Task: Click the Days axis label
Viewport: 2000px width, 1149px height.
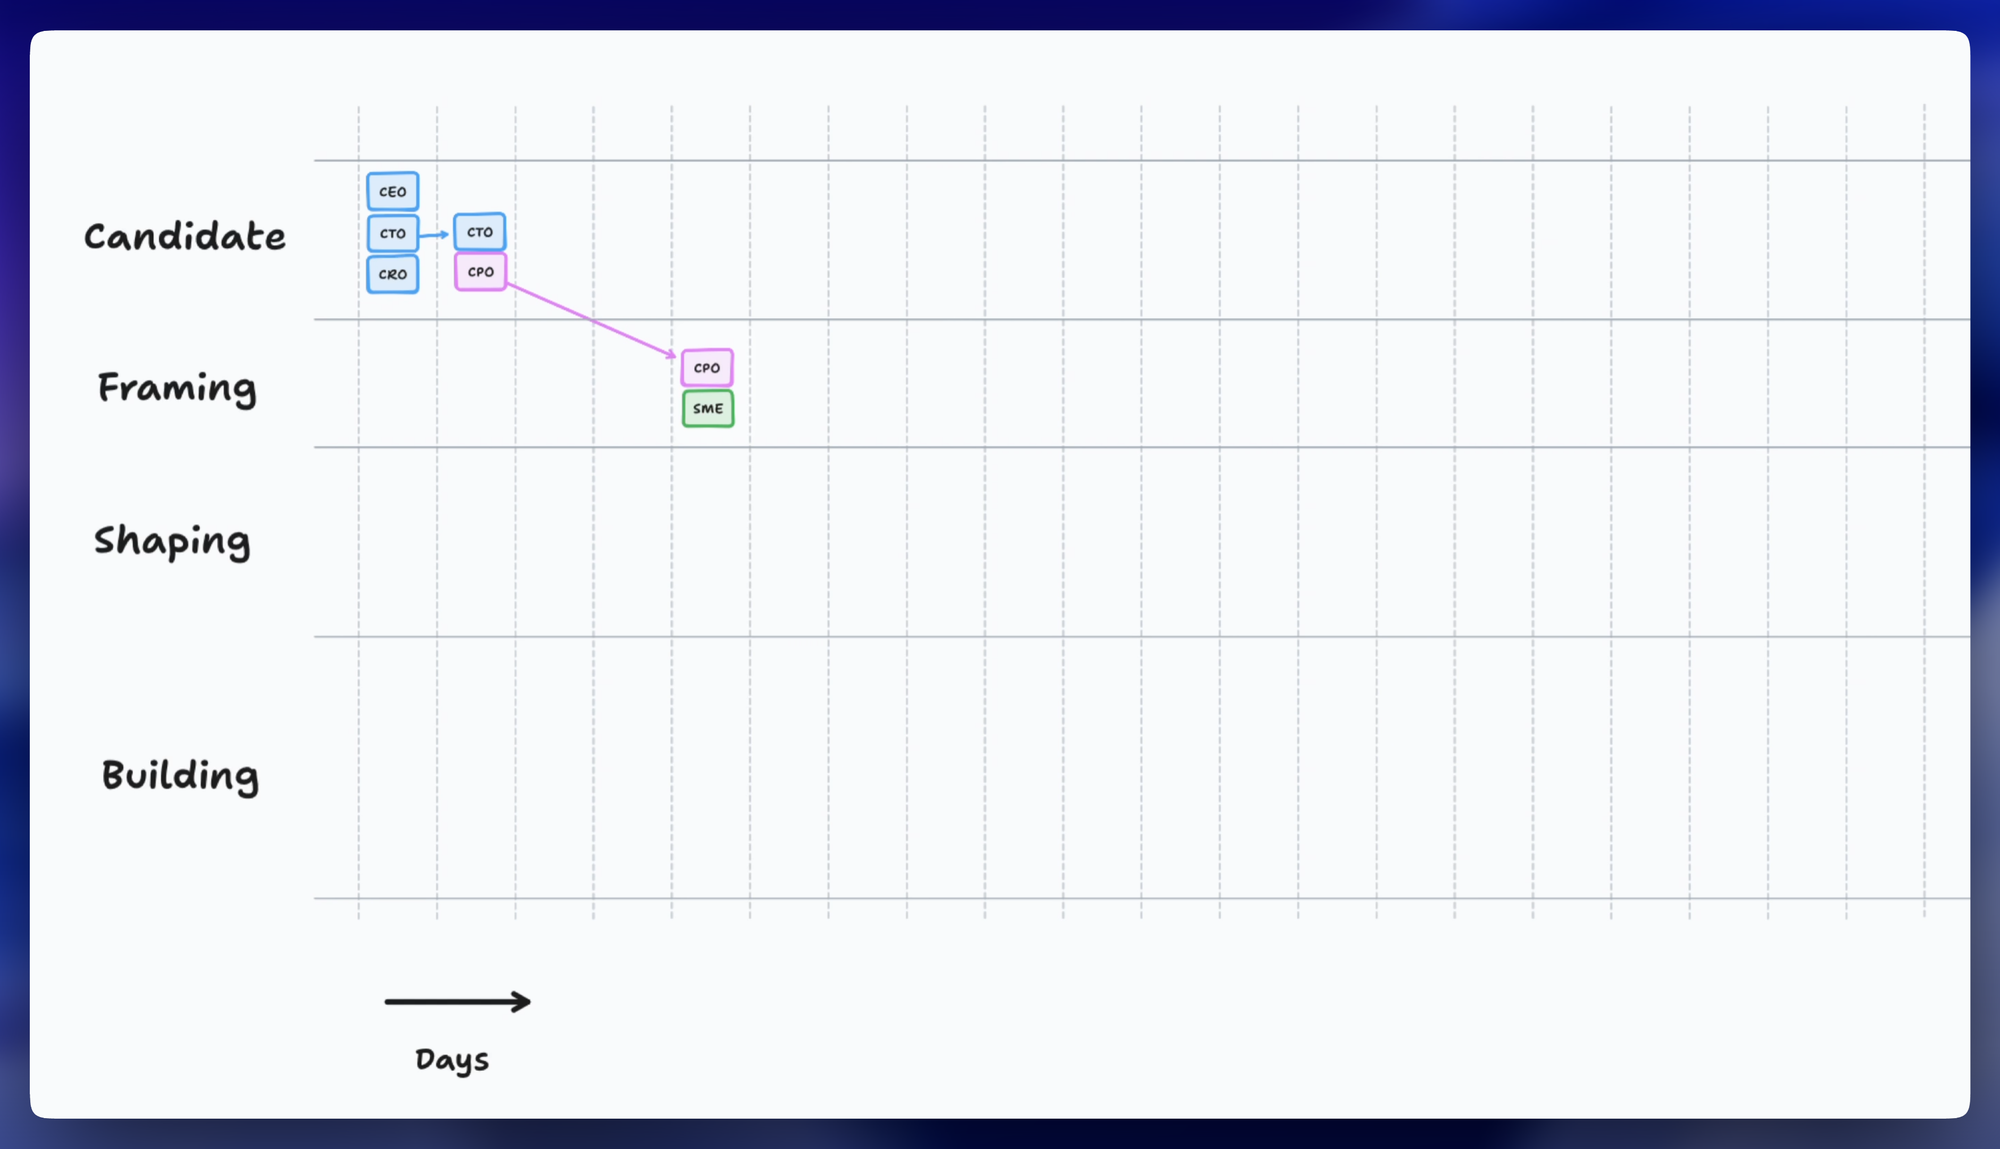Action: 452,1060
